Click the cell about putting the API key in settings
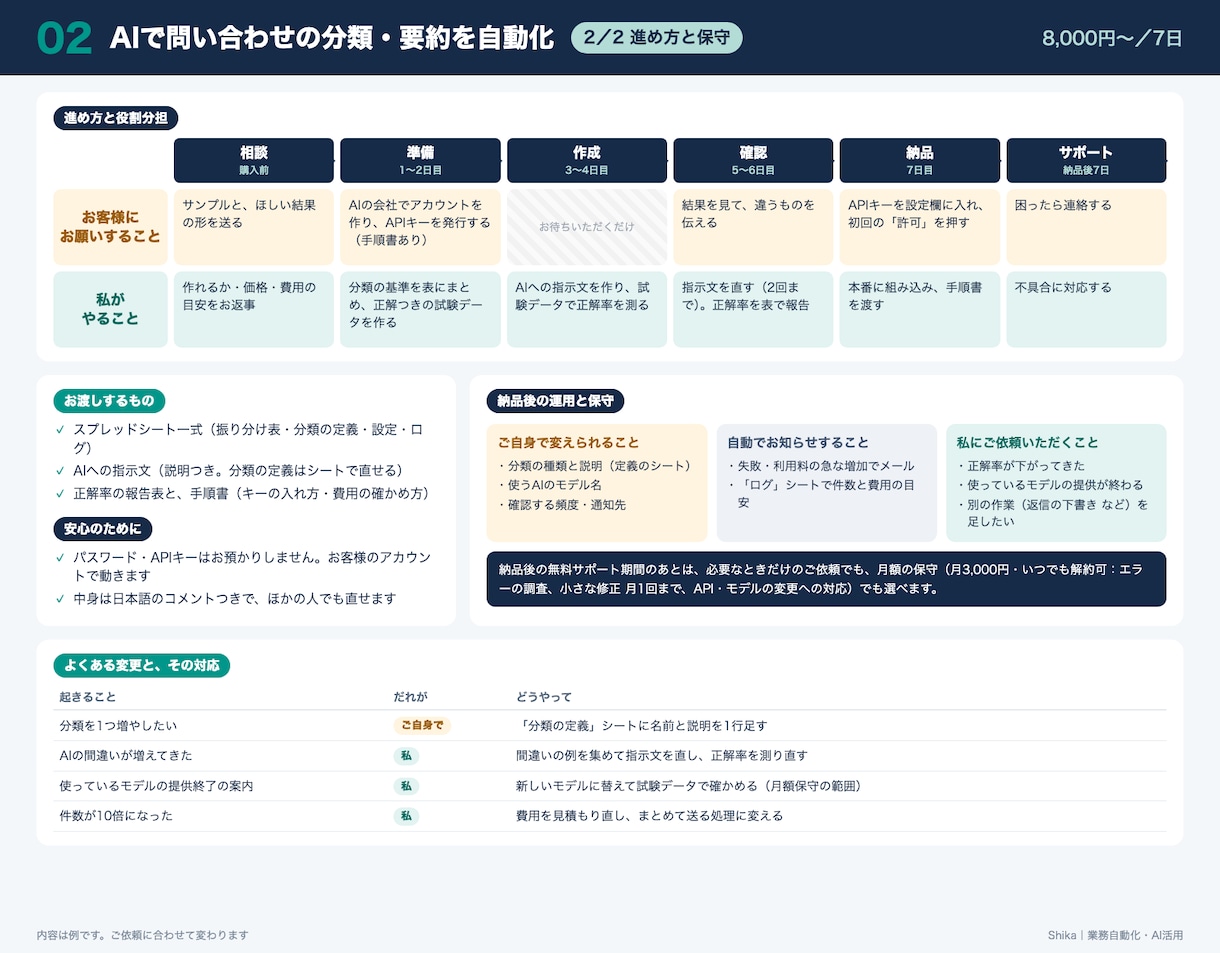This screenshot has height=953, width=1220. coord(920,227)
